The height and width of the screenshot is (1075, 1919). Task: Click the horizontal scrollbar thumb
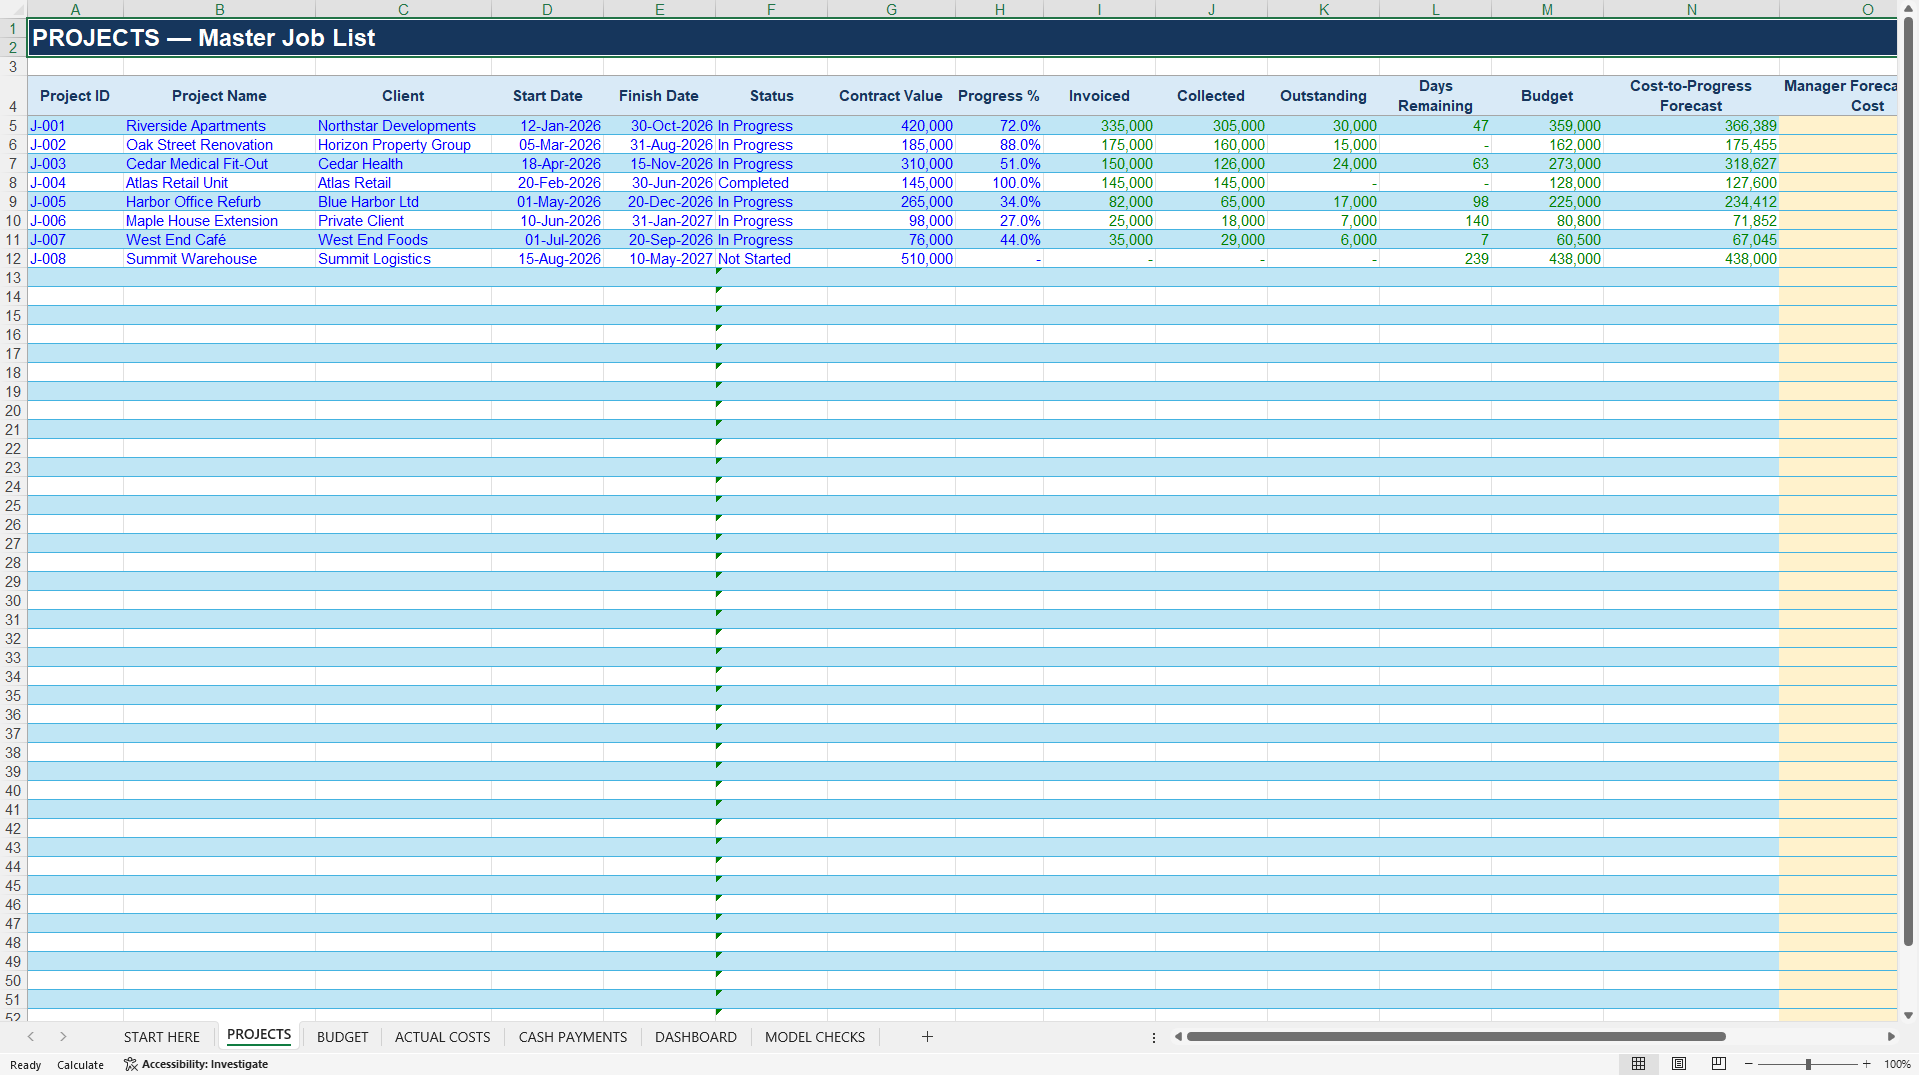point(1456,1037)
